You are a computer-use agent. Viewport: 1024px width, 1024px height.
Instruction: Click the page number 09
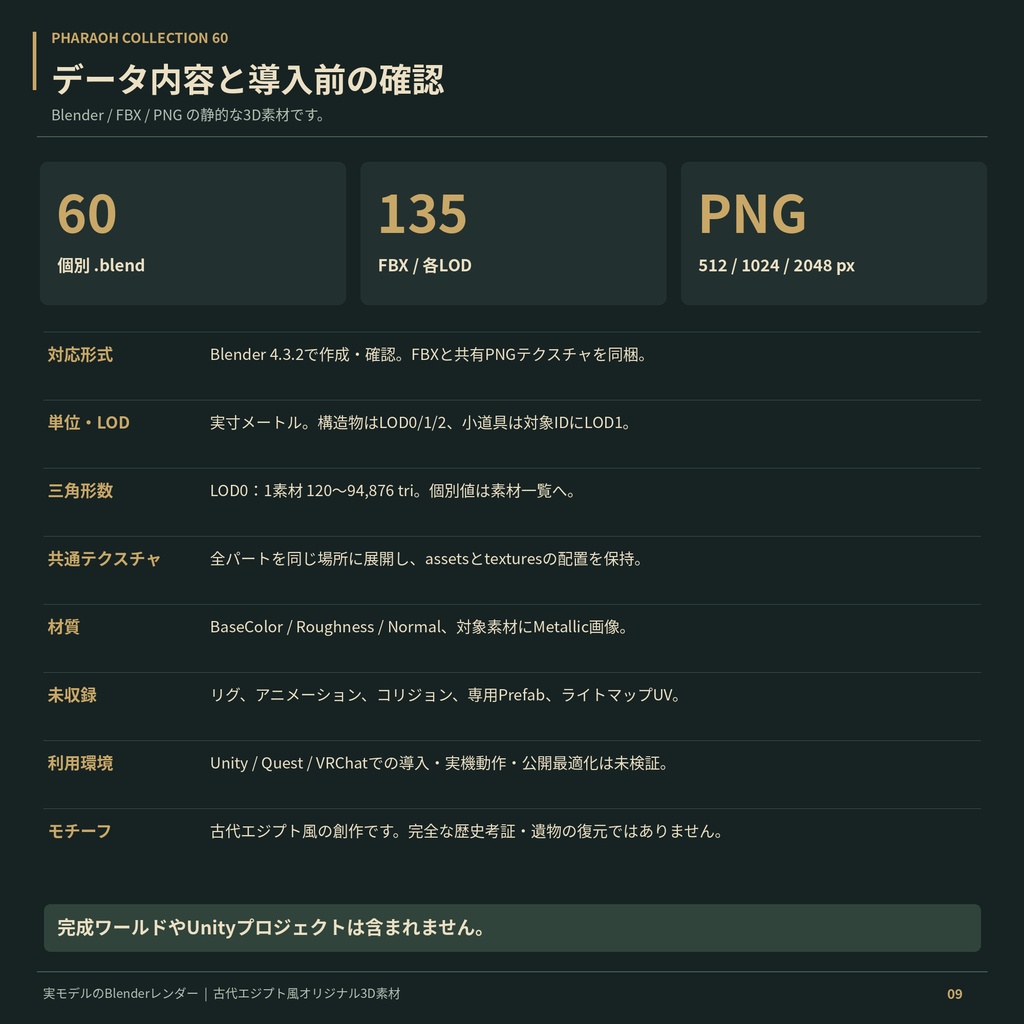pos(955,994)
